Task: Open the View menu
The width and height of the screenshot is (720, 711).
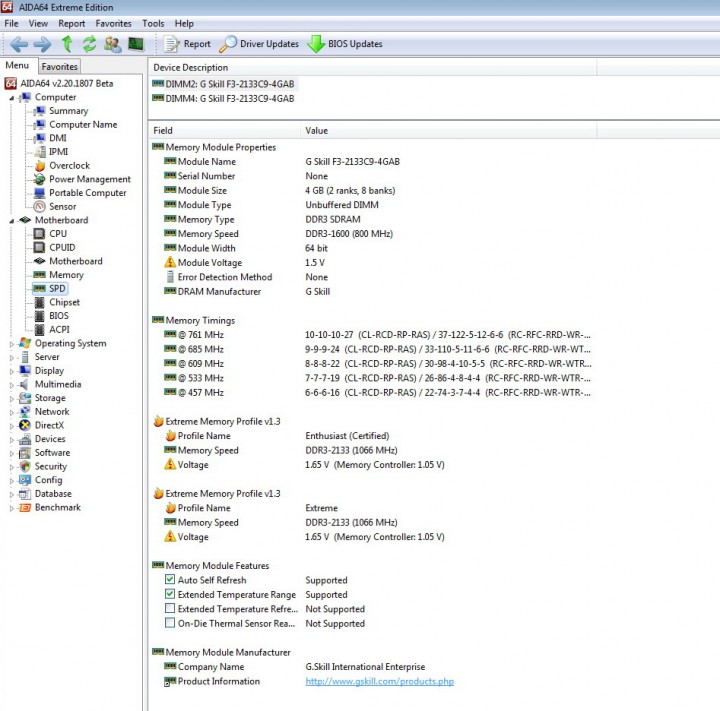Action: coord(38,23)
